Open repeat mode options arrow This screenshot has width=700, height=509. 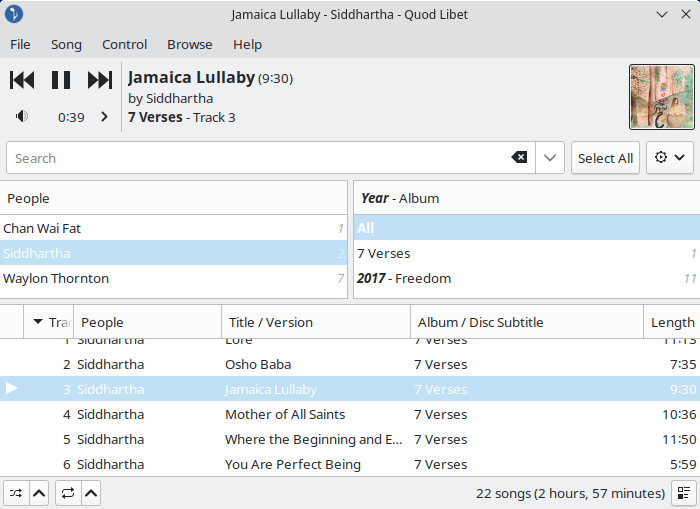[x=91, y=493]
